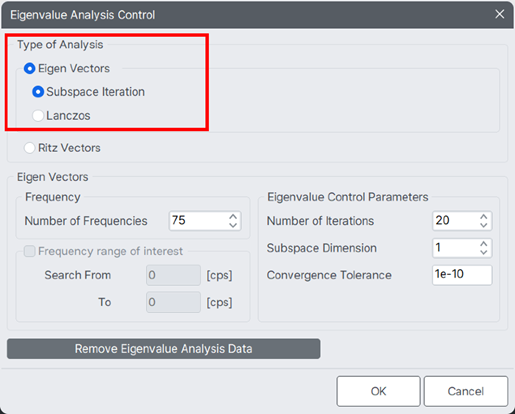
Task: Dismiss the dialog with Cancel
Action: click(466, 391)
